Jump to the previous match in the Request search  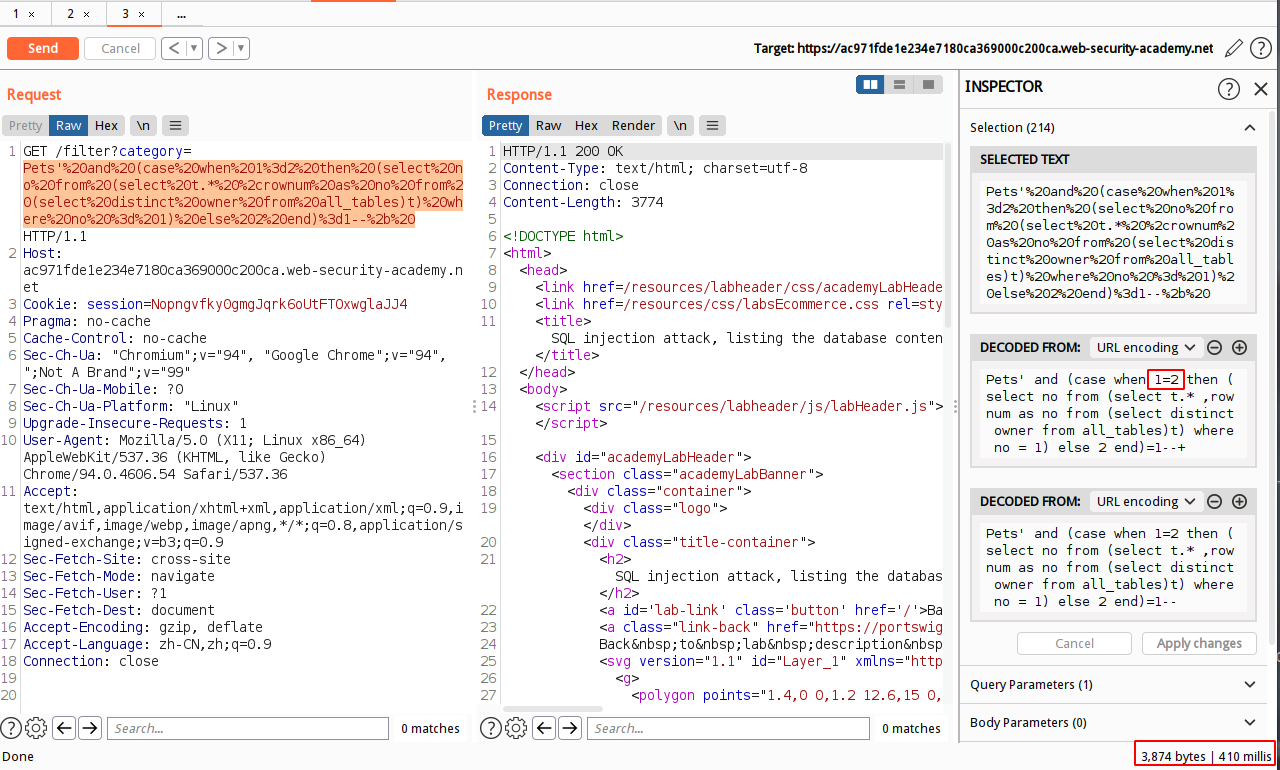click(64, 728)
